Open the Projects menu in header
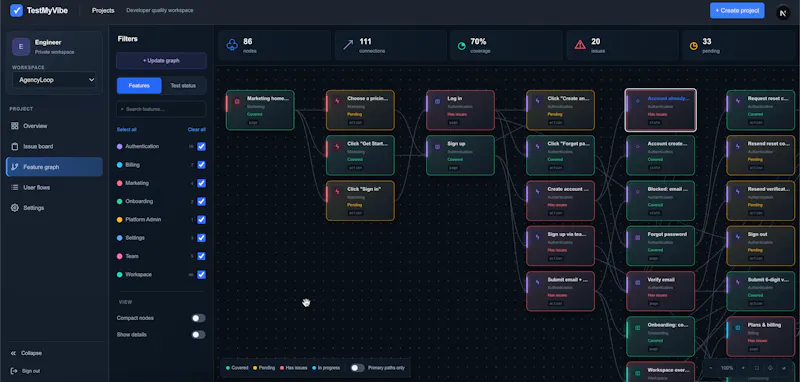 click(x=103, y=10)
